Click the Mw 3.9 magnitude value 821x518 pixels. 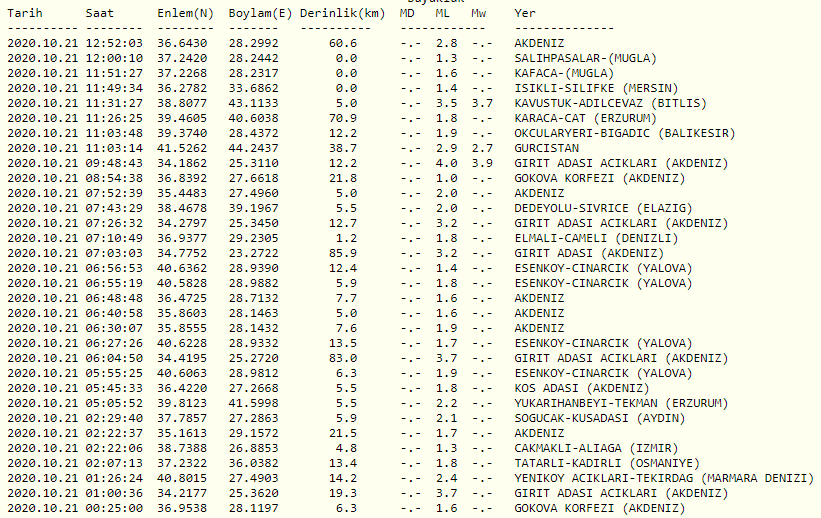point(482,163)
